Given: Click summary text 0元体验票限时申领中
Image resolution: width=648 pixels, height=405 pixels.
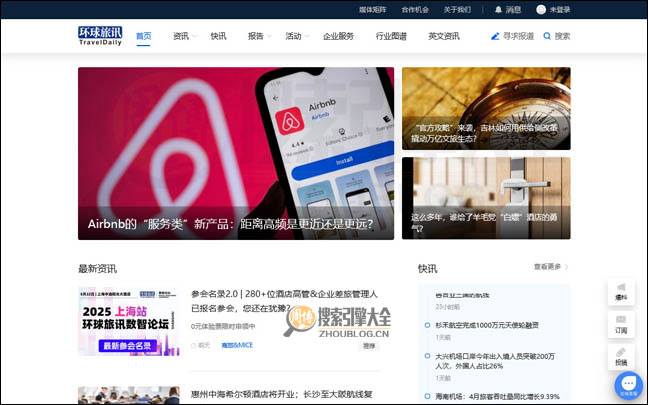Looking at the screenshot, I should tap(223, 326).
